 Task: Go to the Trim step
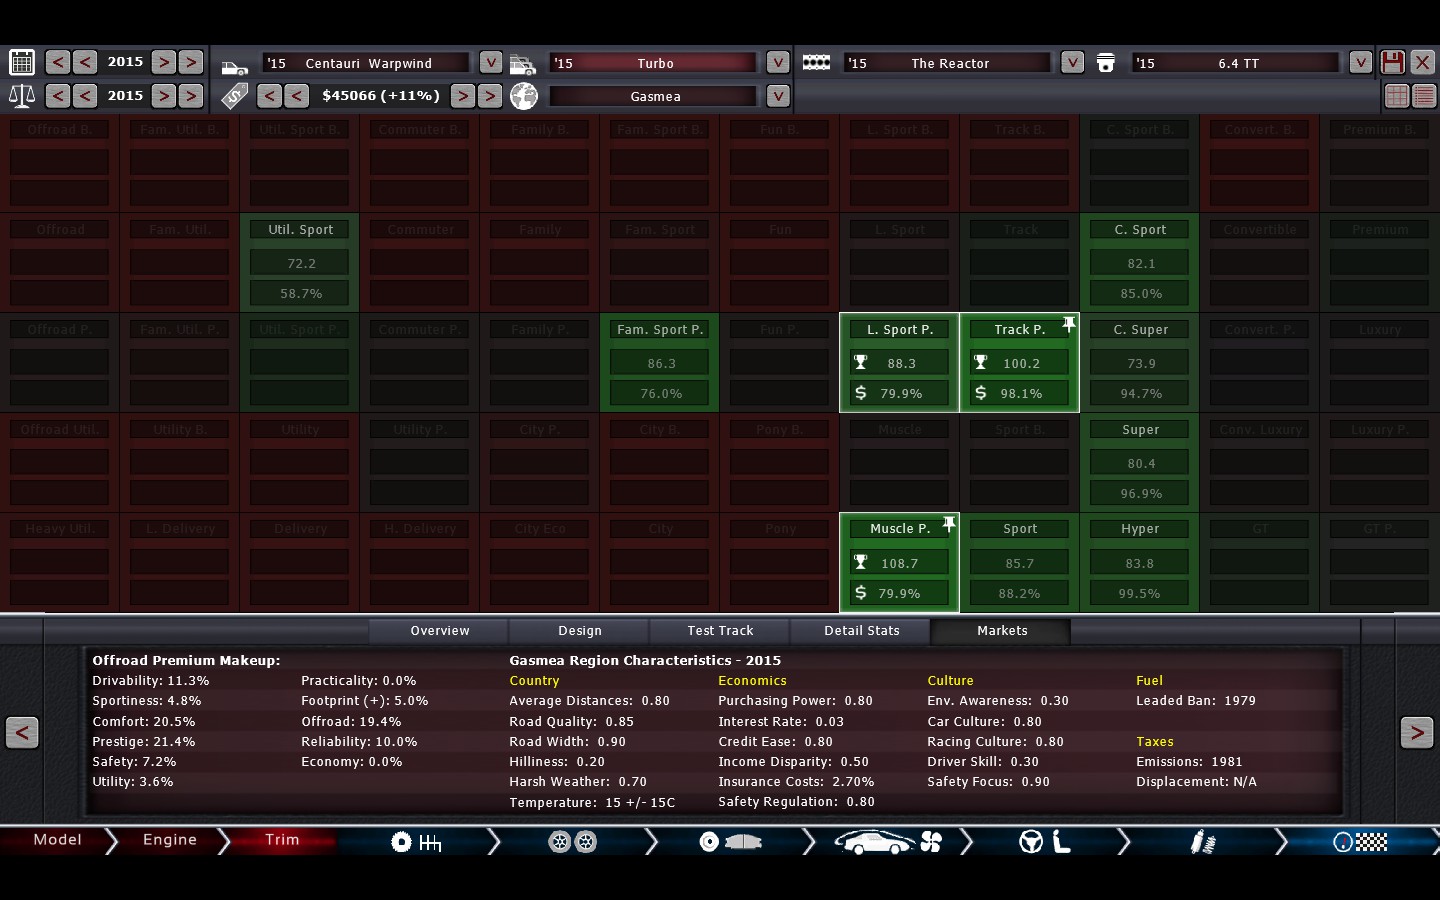tap(282, 840)
